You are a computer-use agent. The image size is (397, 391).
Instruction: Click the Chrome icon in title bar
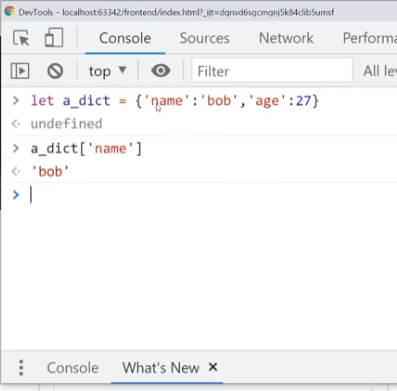pyautogui.click(x=9, y=11)
